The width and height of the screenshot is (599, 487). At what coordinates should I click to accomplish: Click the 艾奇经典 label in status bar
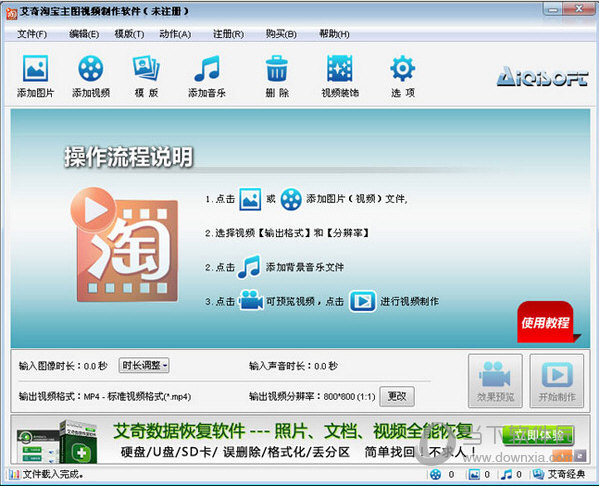pyautogui.click(x=567, y=474)
